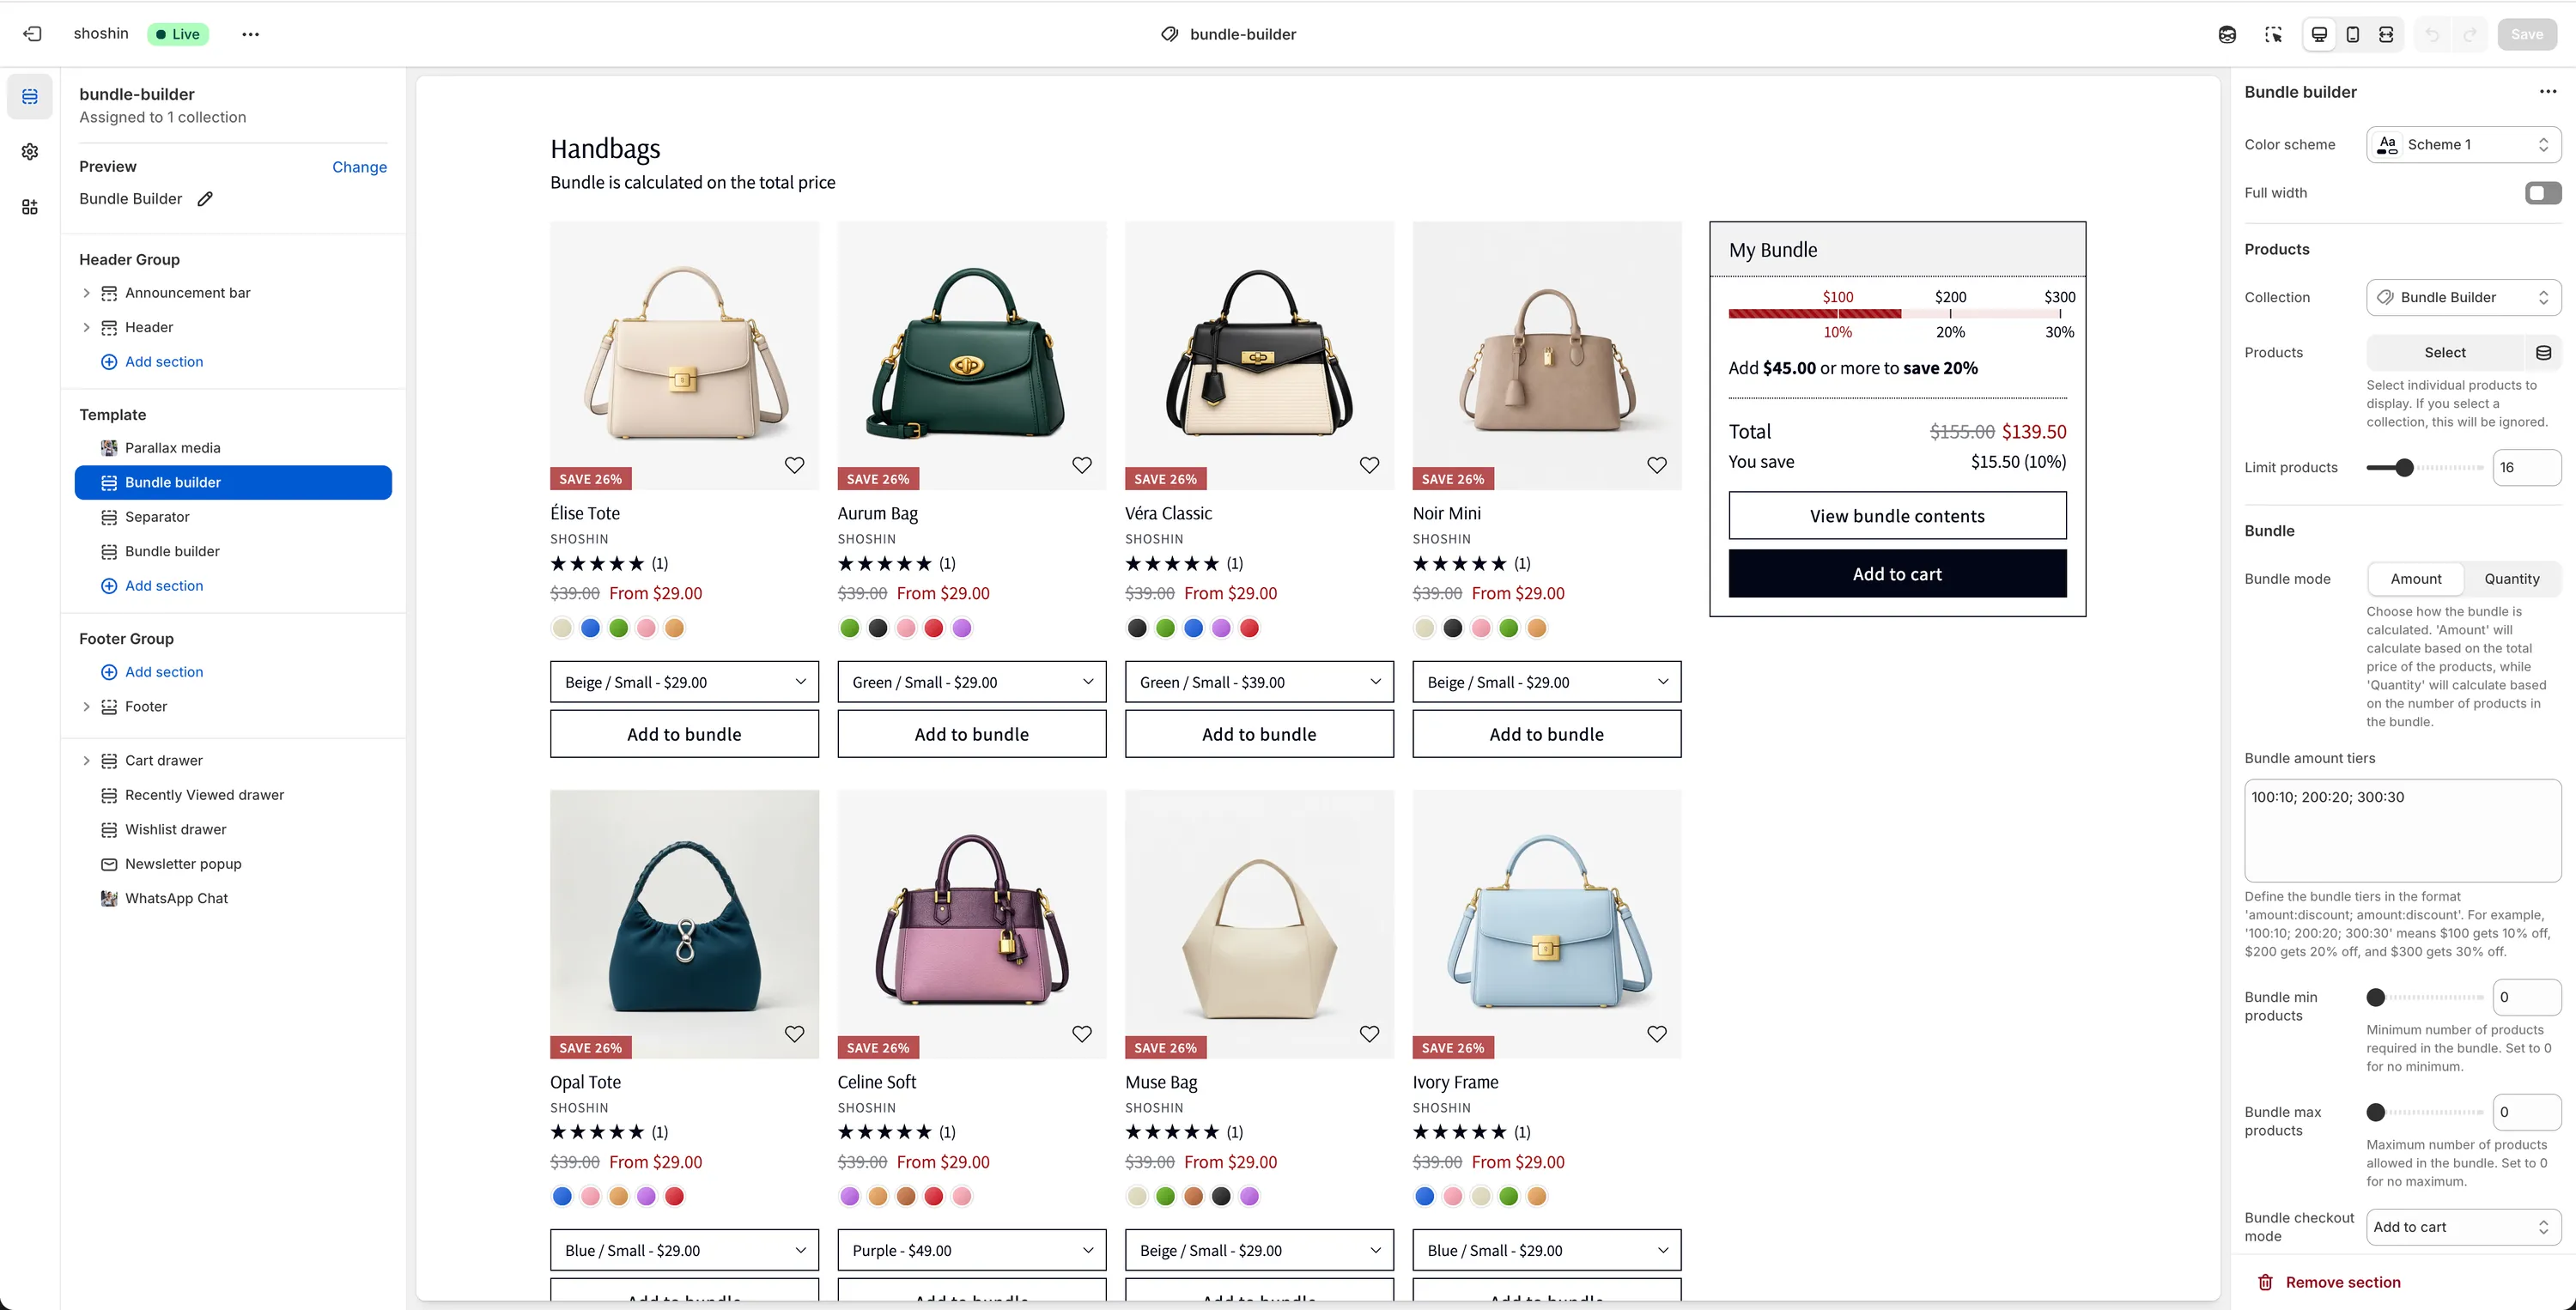
Task: Click the Bundle amount tiers input field
Action: click(x=2402, y=830)
